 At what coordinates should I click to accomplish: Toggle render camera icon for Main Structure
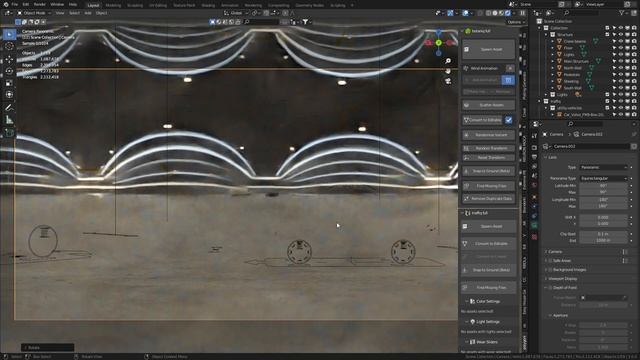tap(633, 61)
